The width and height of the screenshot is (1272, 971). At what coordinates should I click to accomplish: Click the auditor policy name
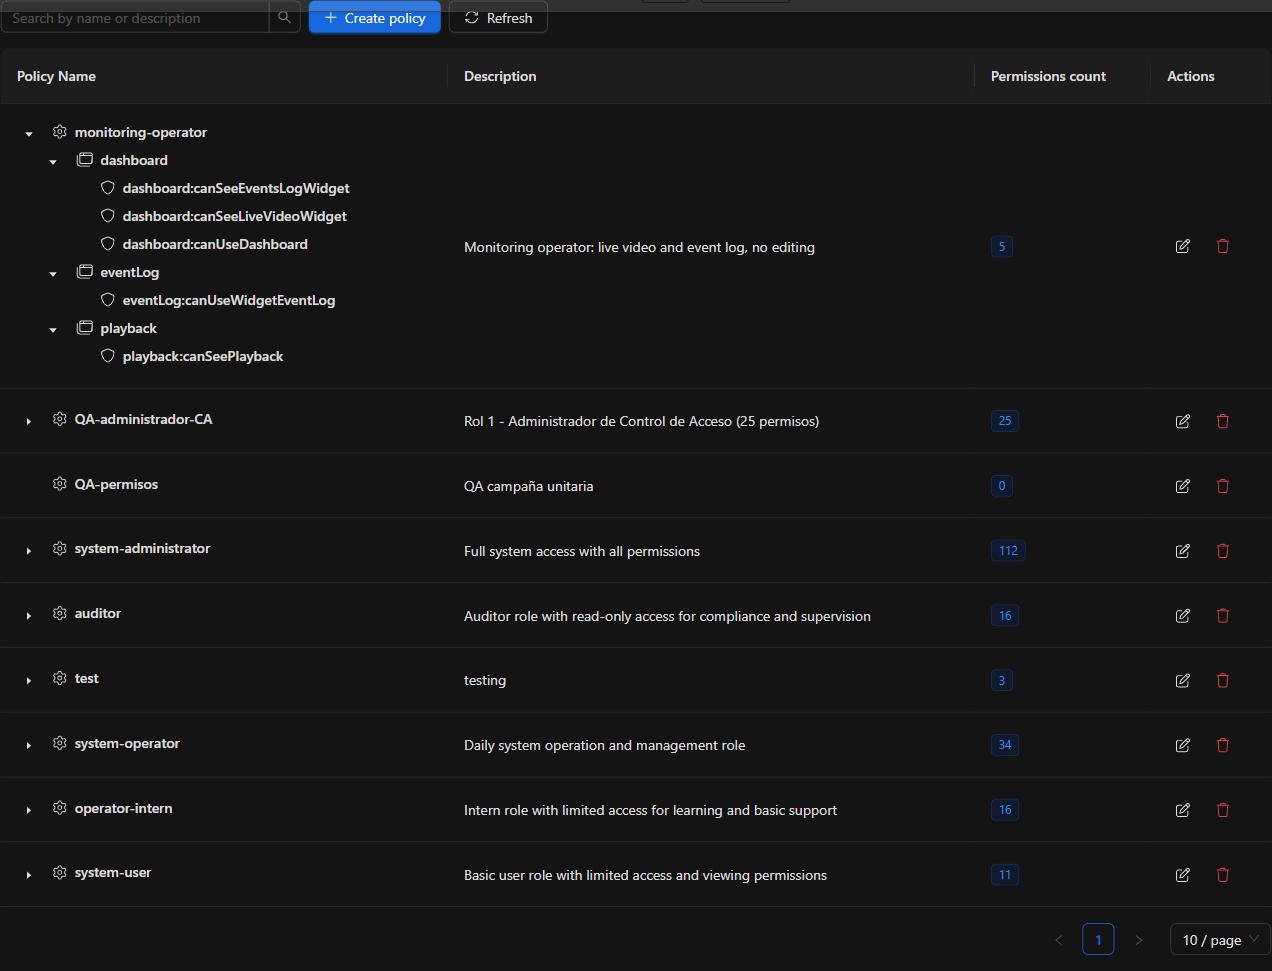pyautogui.click(x=98, y=613)
